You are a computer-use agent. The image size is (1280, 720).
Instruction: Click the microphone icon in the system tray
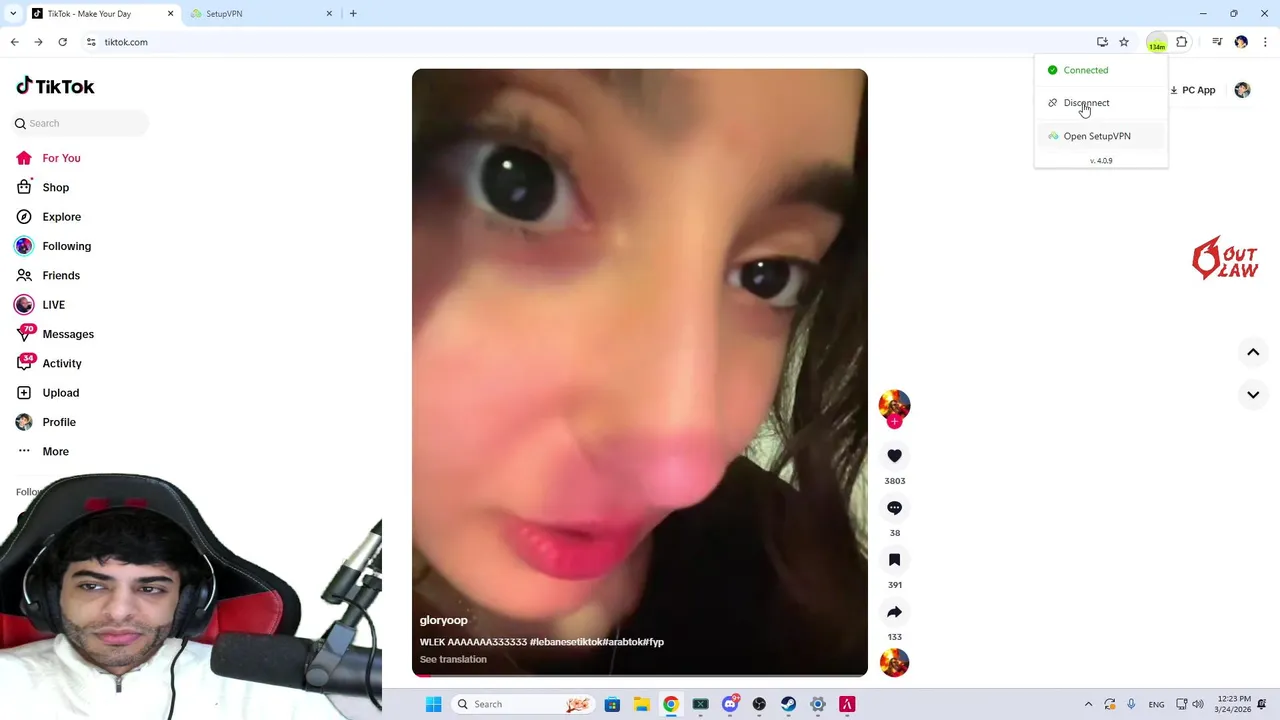pyautogui.click(x=1131, y=704)
